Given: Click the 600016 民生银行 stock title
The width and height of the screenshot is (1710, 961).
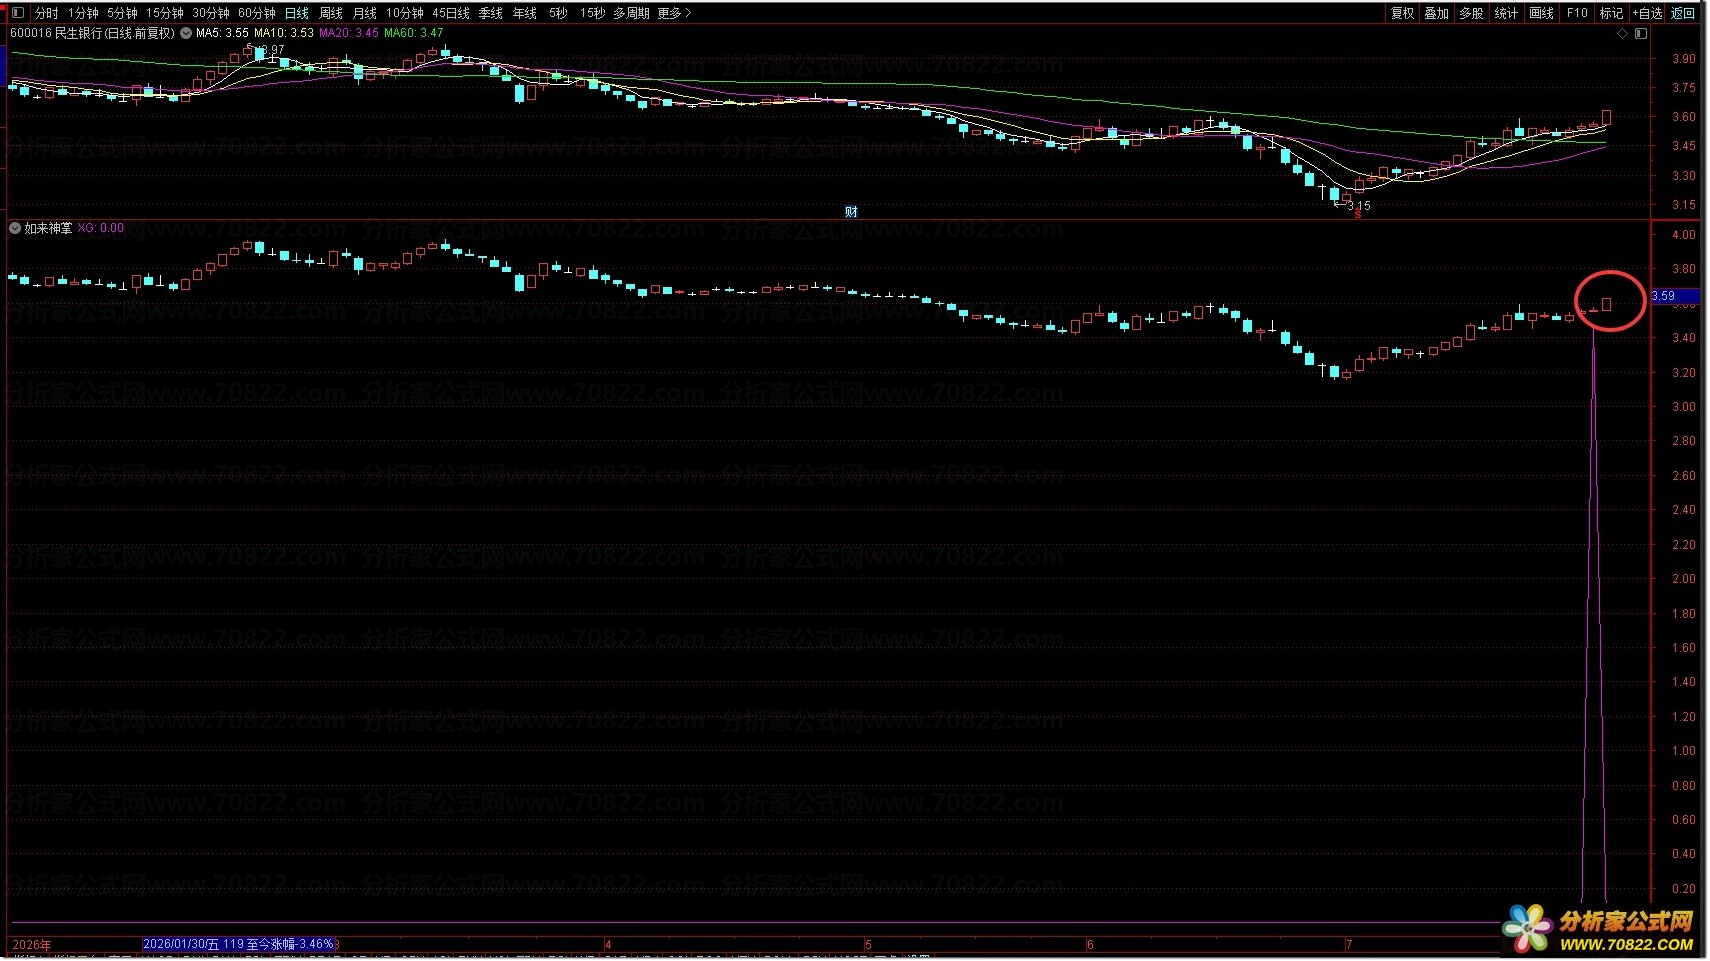Looking at the screenshot, I should tap(92, 33).
